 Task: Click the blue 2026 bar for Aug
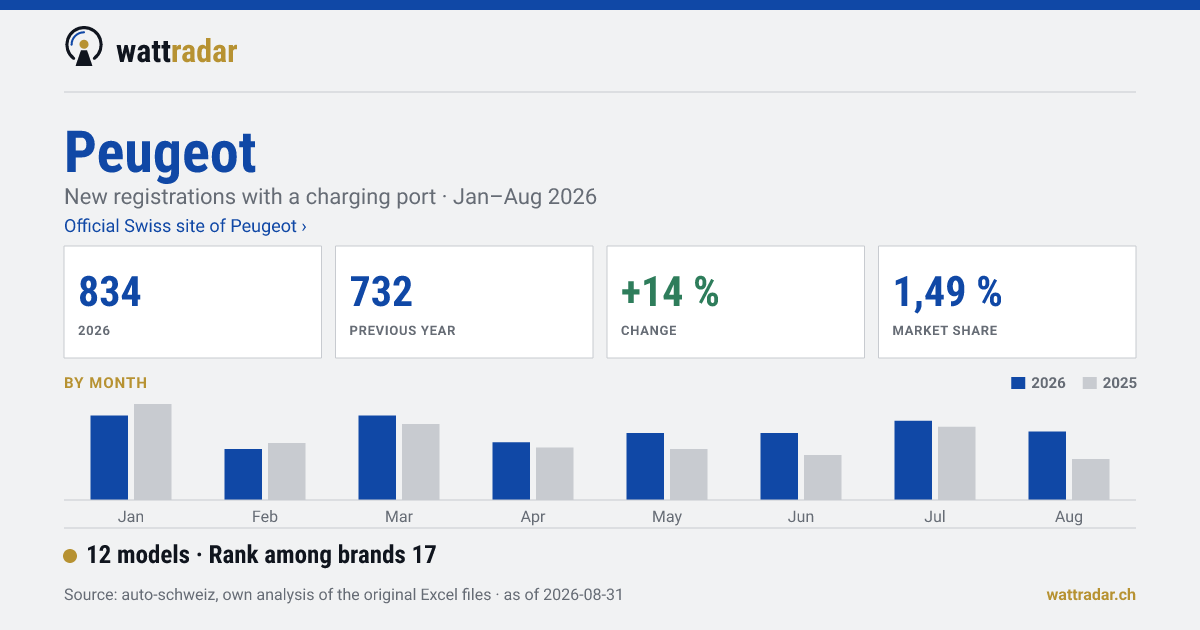pos(1047,465)
